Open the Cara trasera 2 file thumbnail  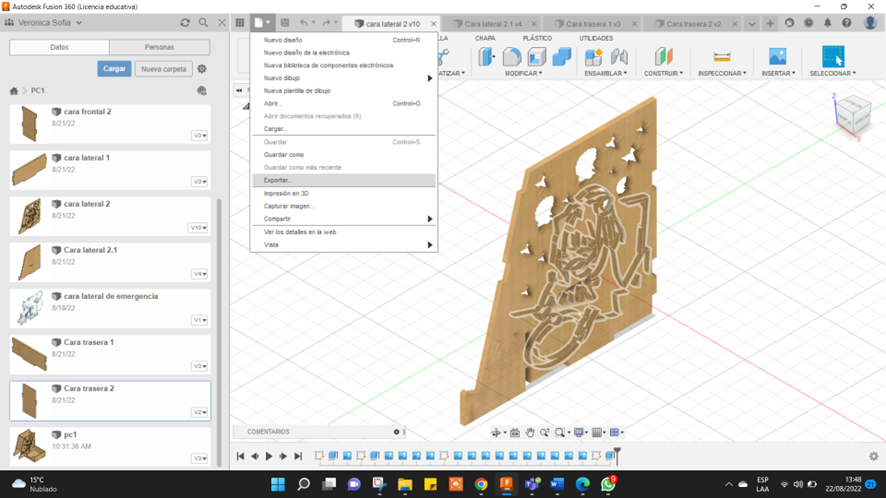pos(29,401)
